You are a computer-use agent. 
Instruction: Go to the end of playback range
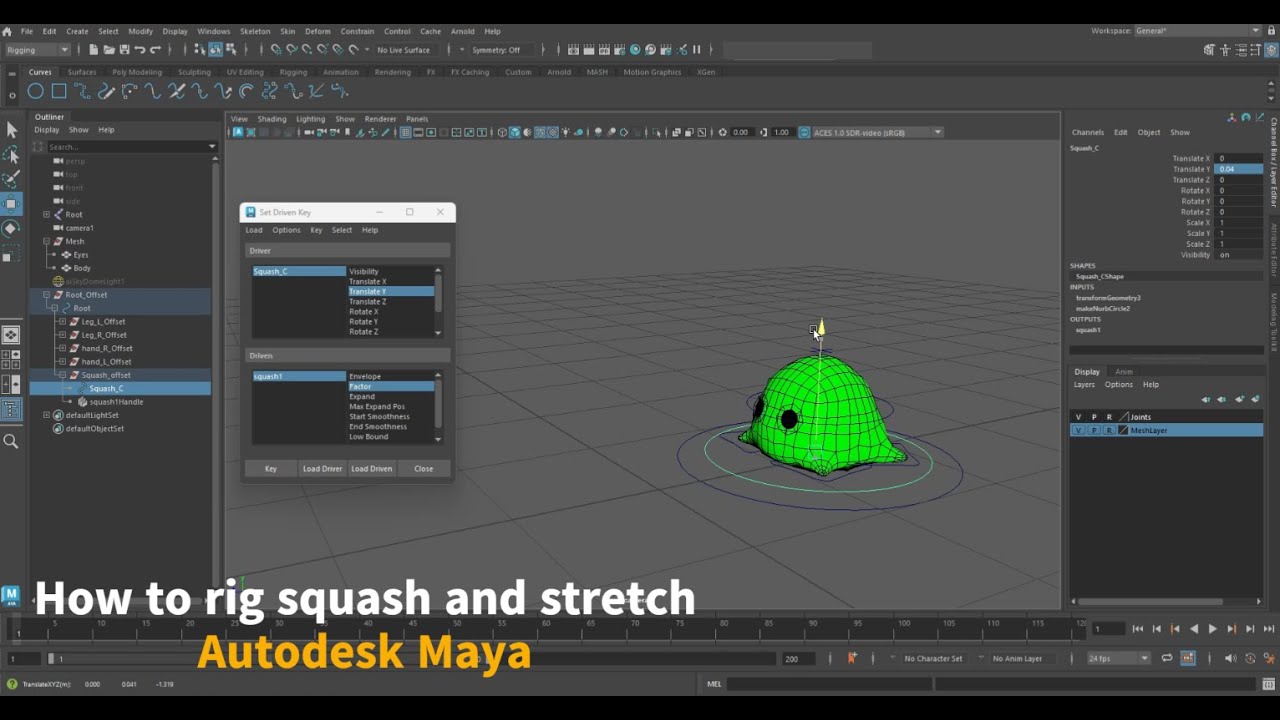click(x=1269, y=629)
